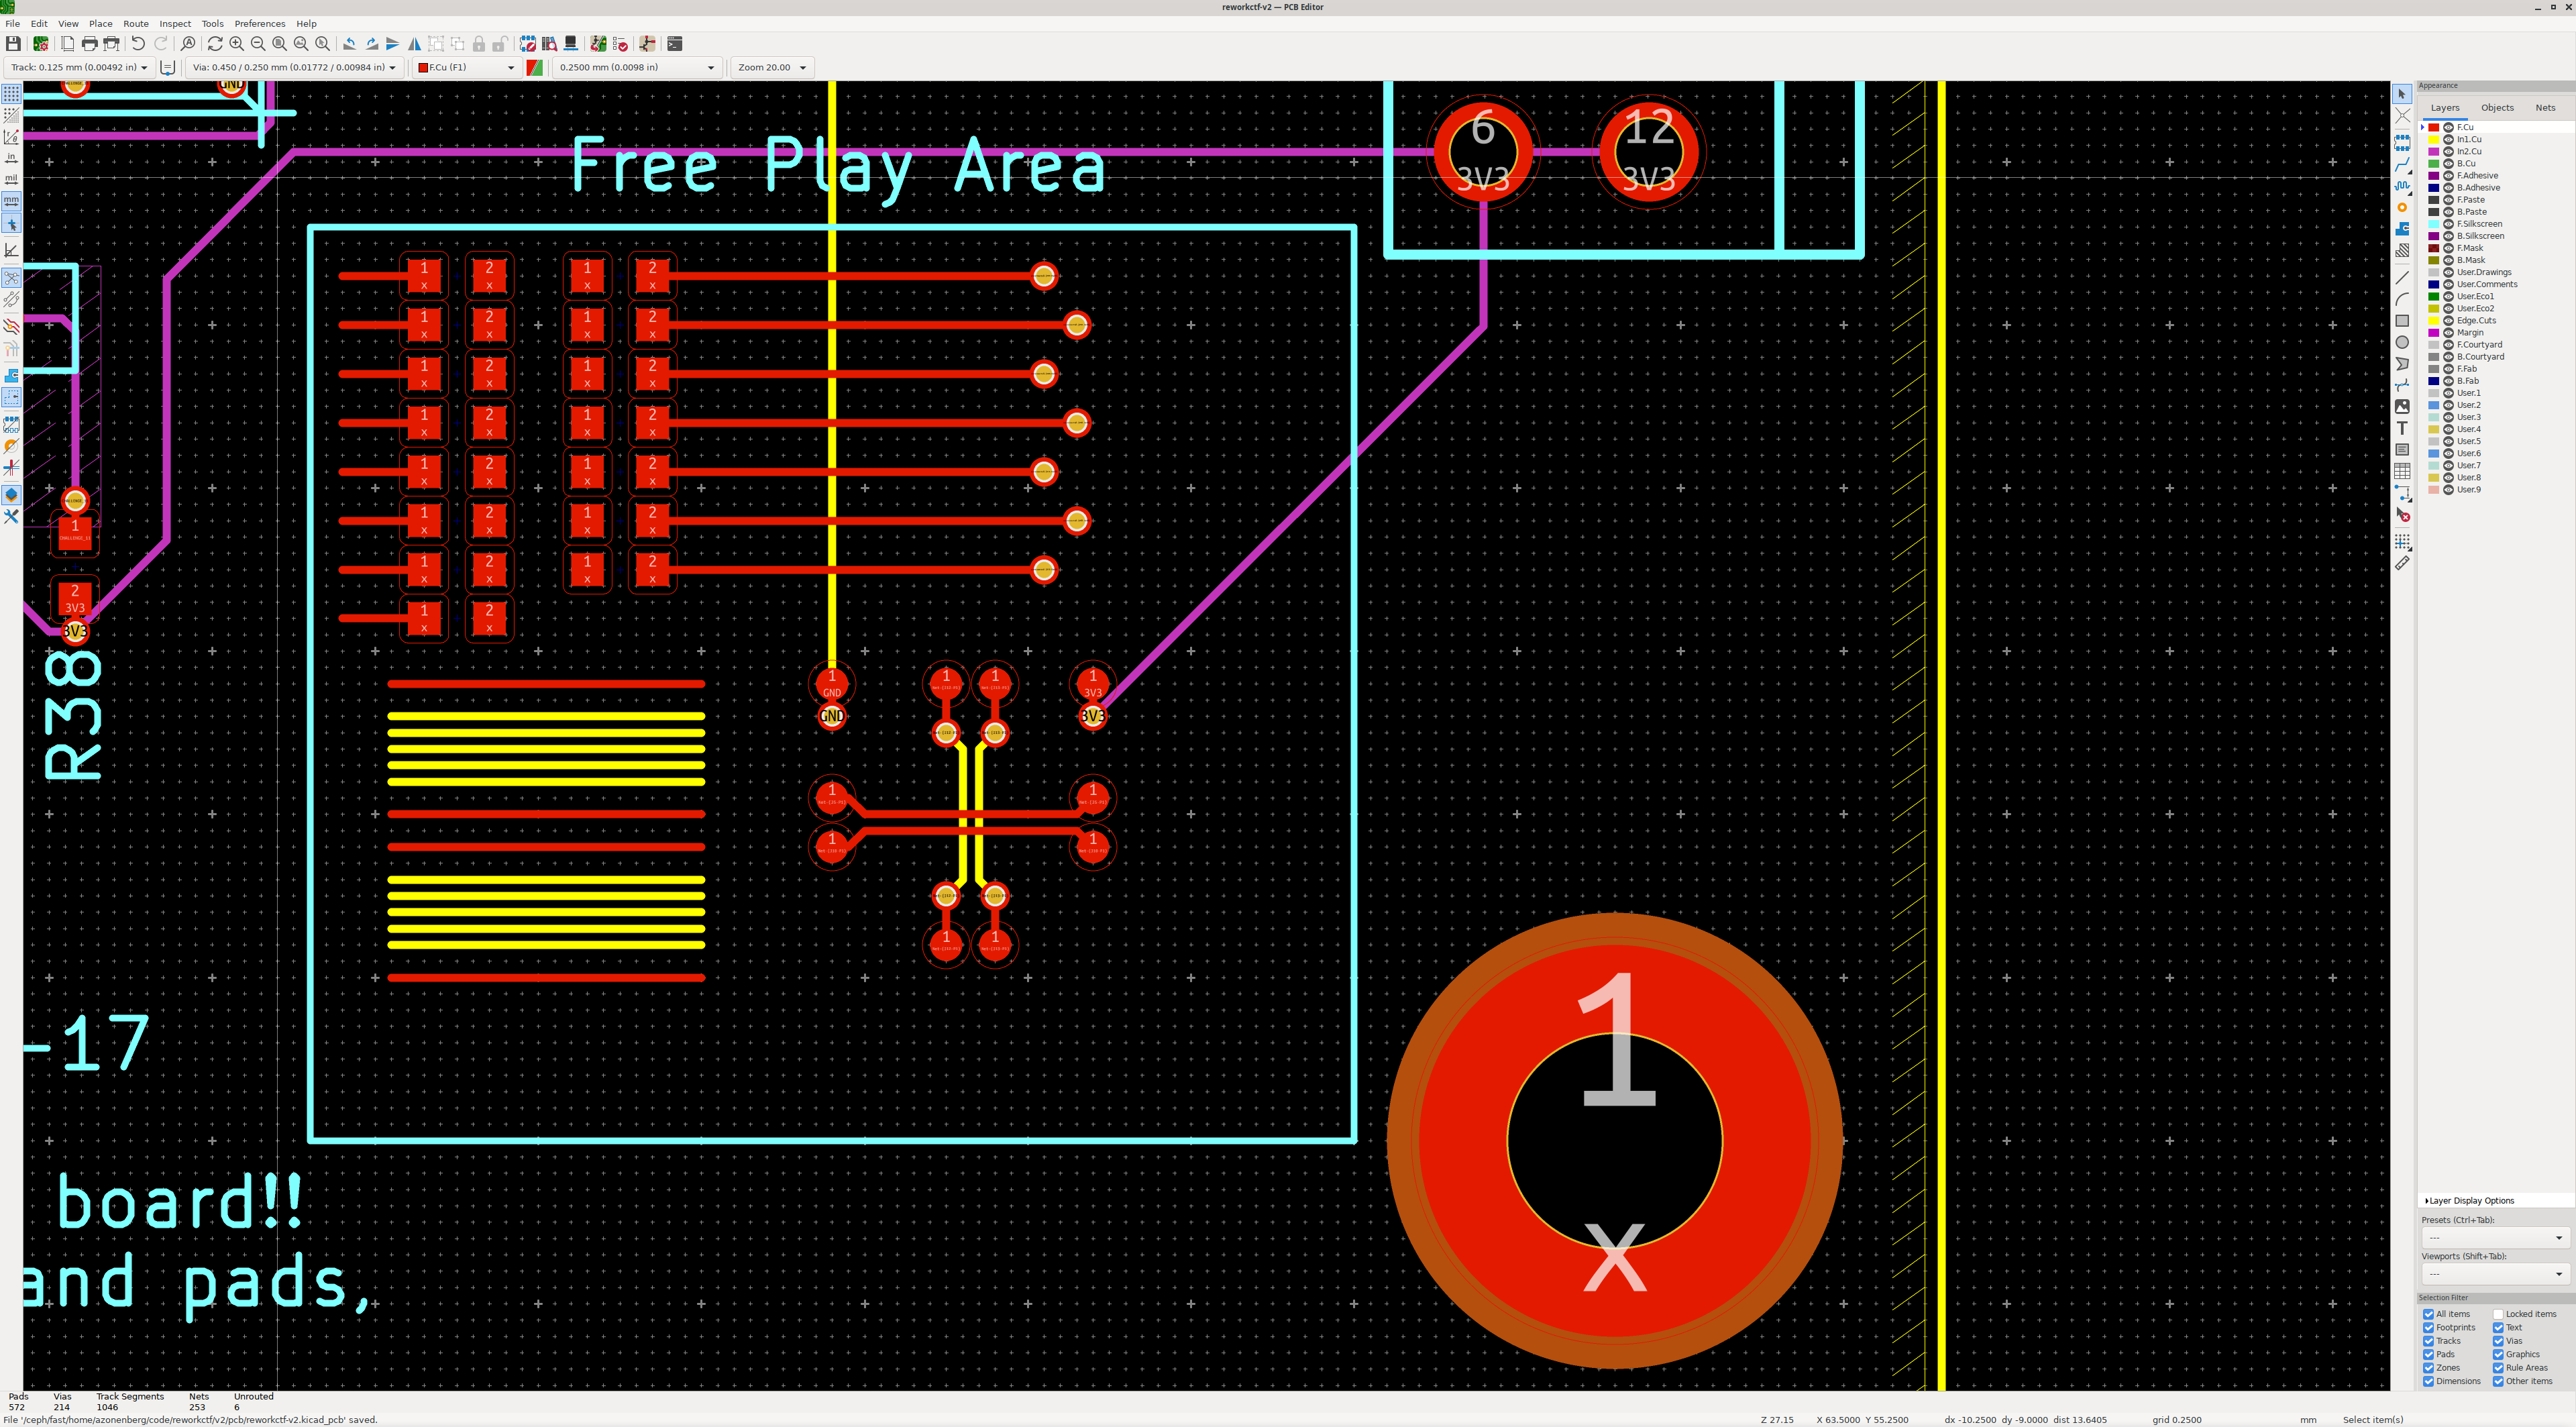Open the F.Cu active layer dropdown
Viewport: 2576px width, 1427px height.
(466, 68)
